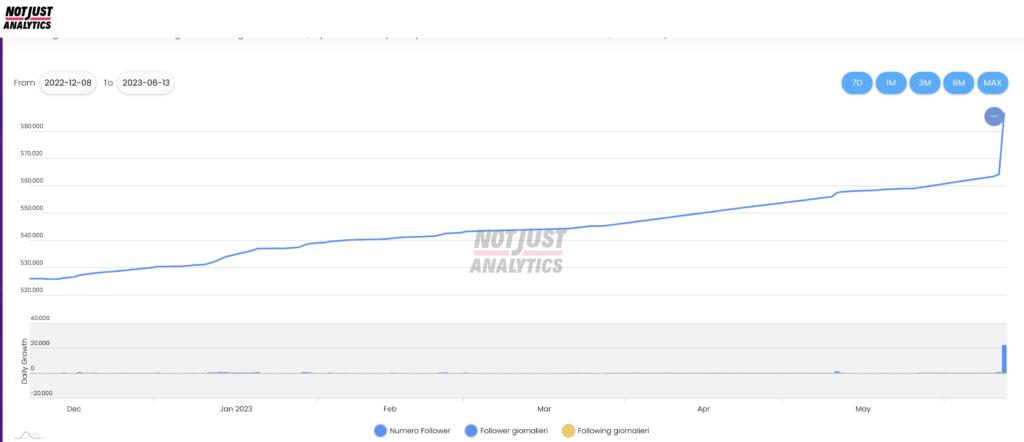Click the Not Just Analytics chart watermark
The height and width of the screenshot is (442, 1024).
point(518,251)
